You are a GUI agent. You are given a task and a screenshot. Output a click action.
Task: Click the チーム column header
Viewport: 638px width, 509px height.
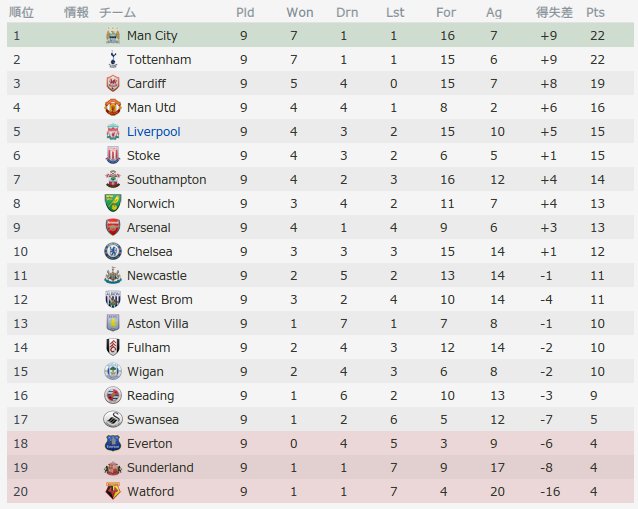point(118,13)
